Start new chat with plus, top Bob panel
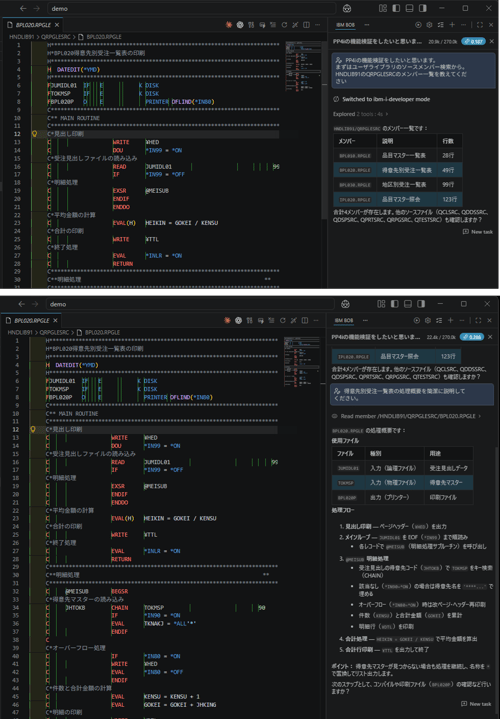This screenshot has width=500, height=719. (x=452, y=25)
